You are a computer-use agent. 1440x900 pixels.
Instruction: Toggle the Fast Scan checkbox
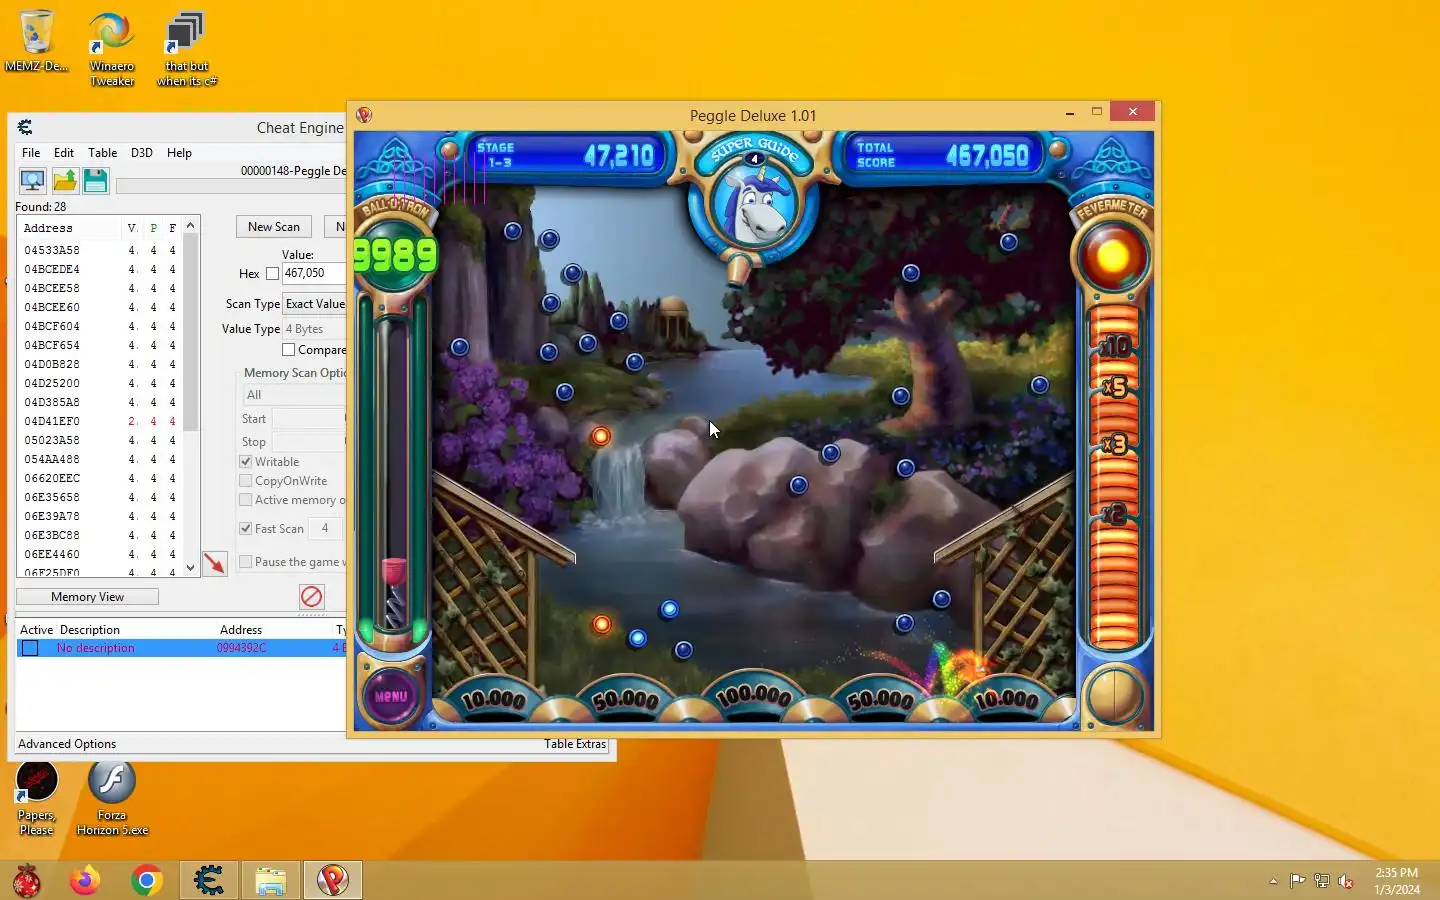coord(245,529)
